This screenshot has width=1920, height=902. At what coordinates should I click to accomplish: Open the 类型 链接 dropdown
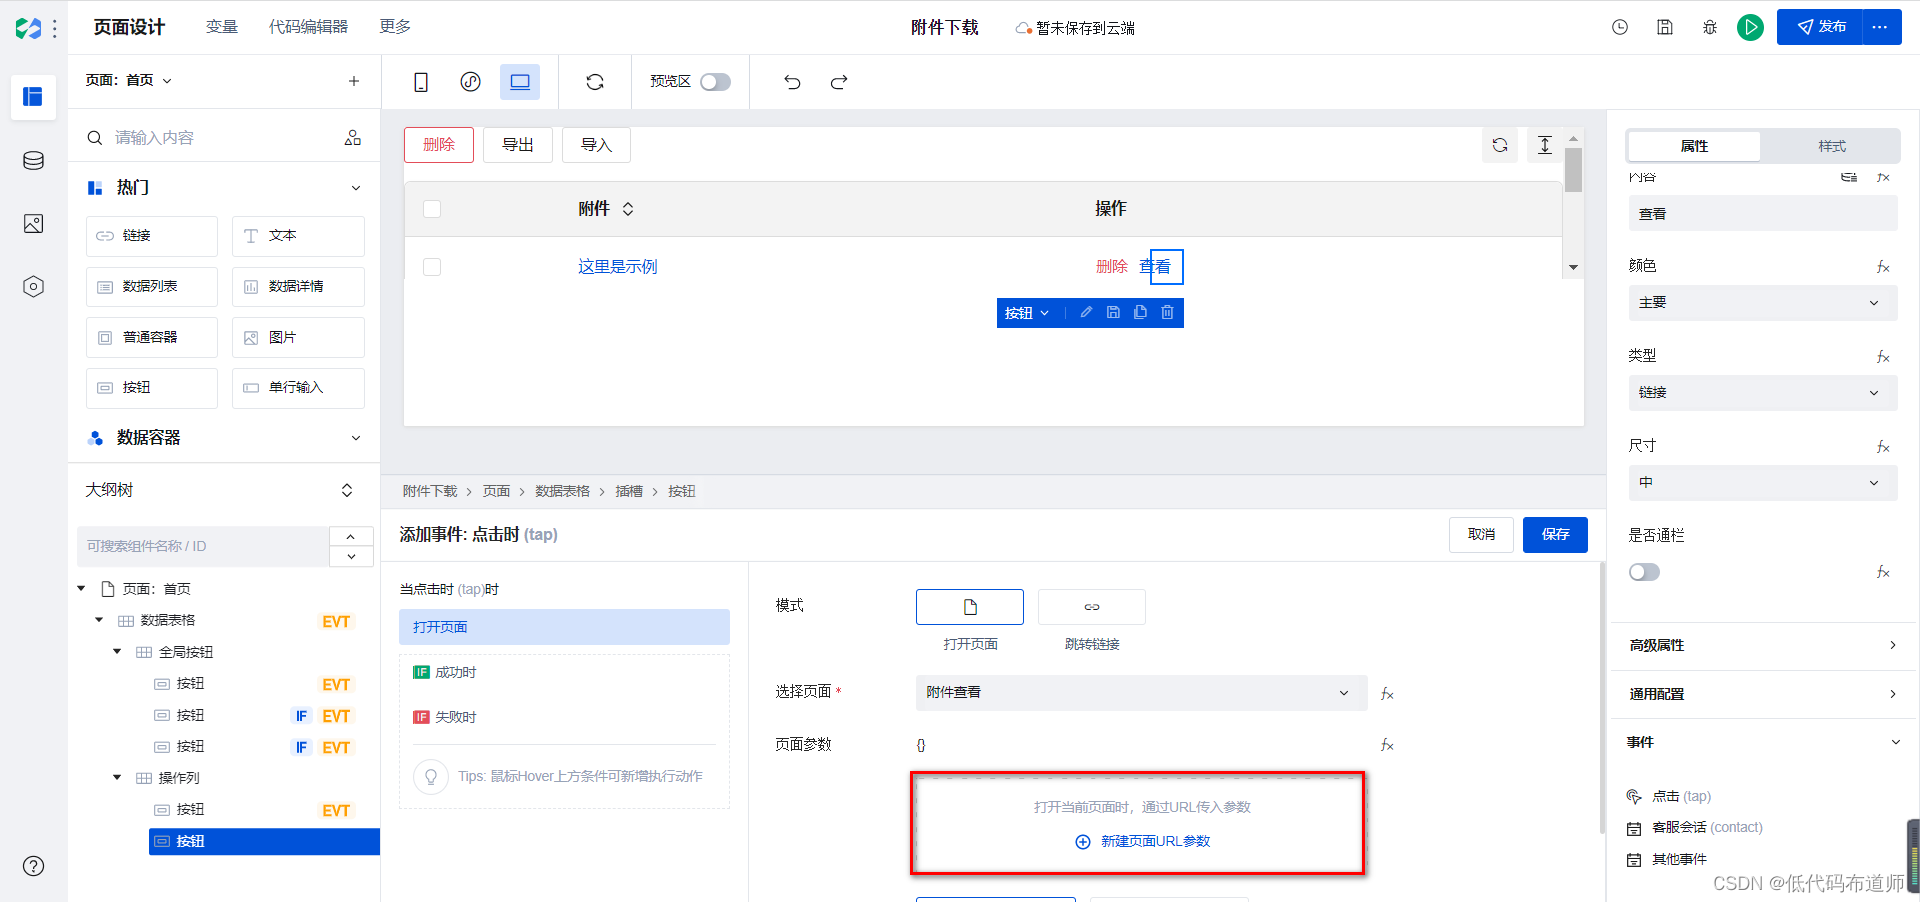(x=1763, y=393)
